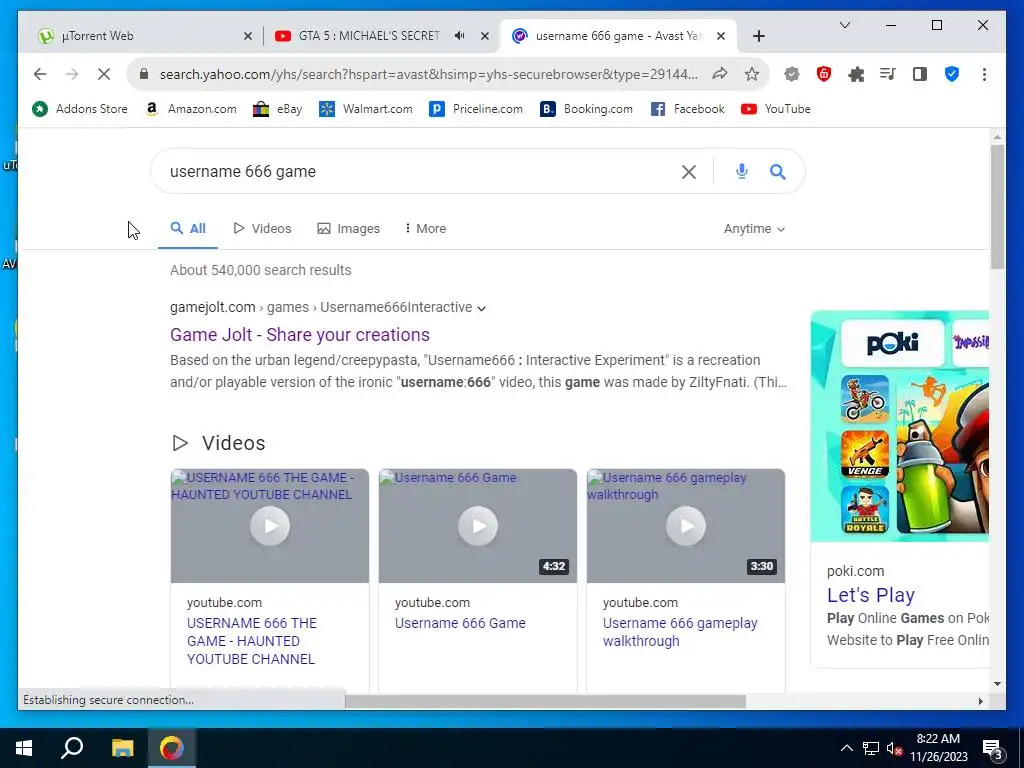This screenshot has width=1024, height=768.
Task: Open the network tray icon
Action: [x=871, y=748]
